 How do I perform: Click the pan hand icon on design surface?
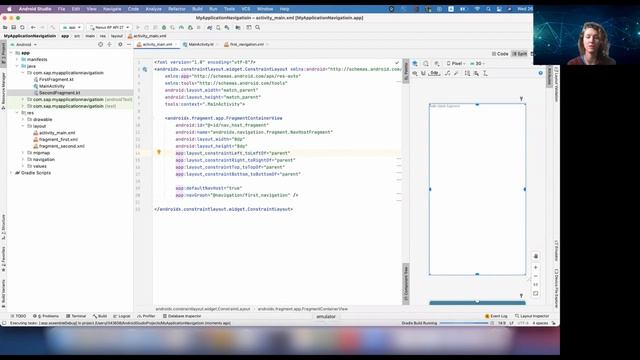coord(536,256)
